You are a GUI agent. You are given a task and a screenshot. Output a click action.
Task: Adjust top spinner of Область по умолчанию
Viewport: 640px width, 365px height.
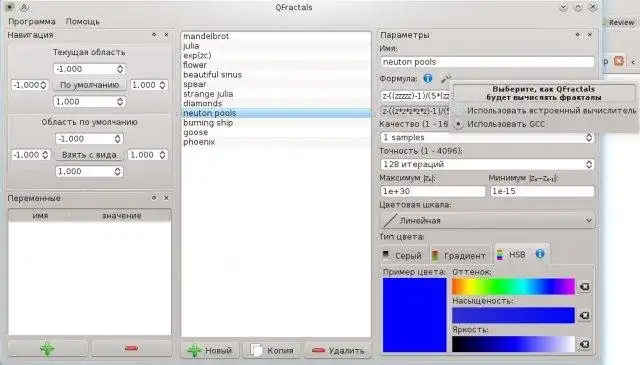(89, 139)
